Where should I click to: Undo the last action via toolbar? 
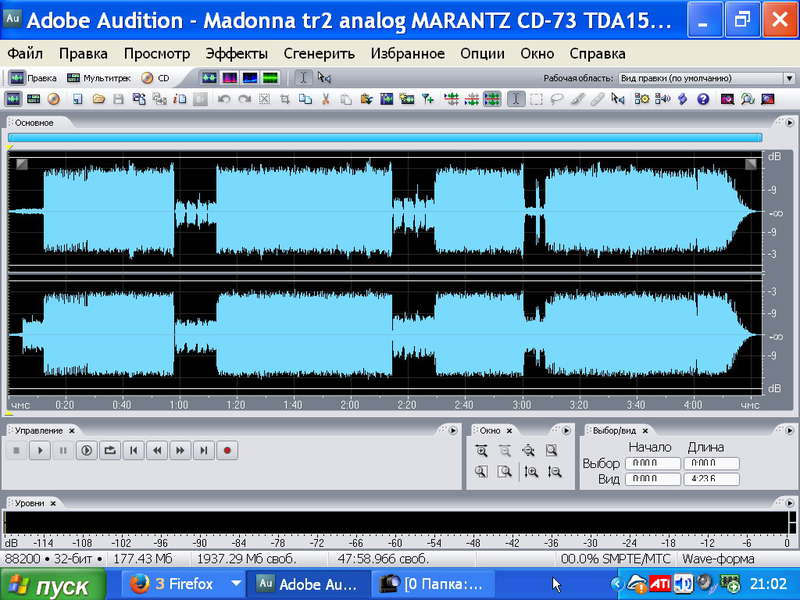(x=223, y=99)
